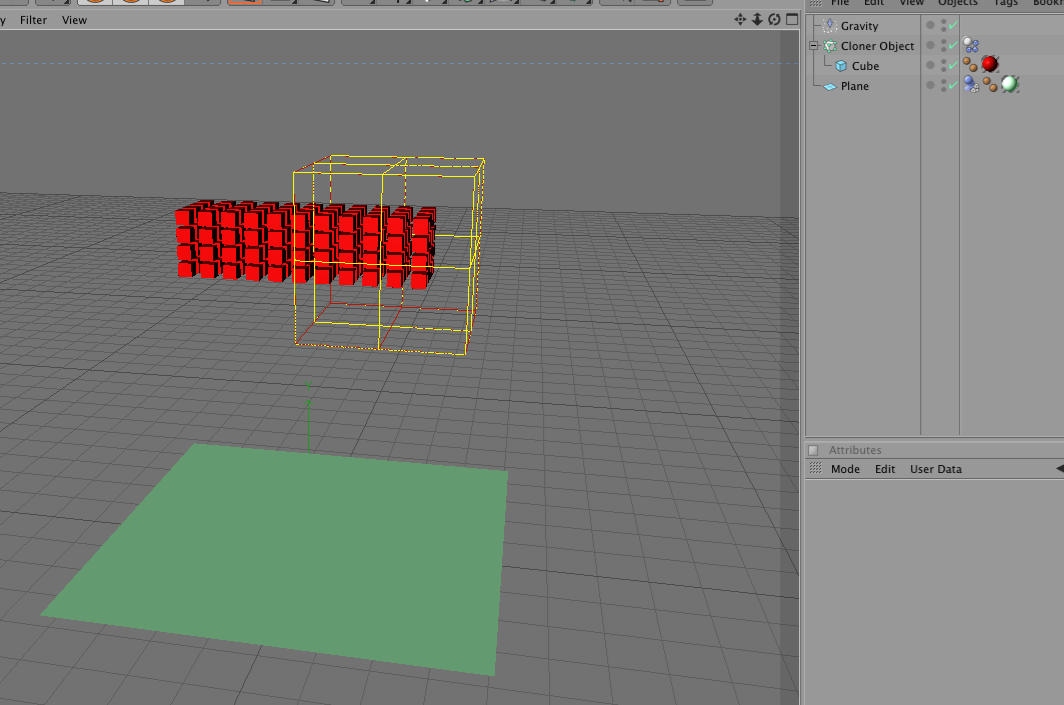Screen dimensions: 1064x705
Task: Select the Plane object icon in the hierarchy
Action: coord(829,86)
